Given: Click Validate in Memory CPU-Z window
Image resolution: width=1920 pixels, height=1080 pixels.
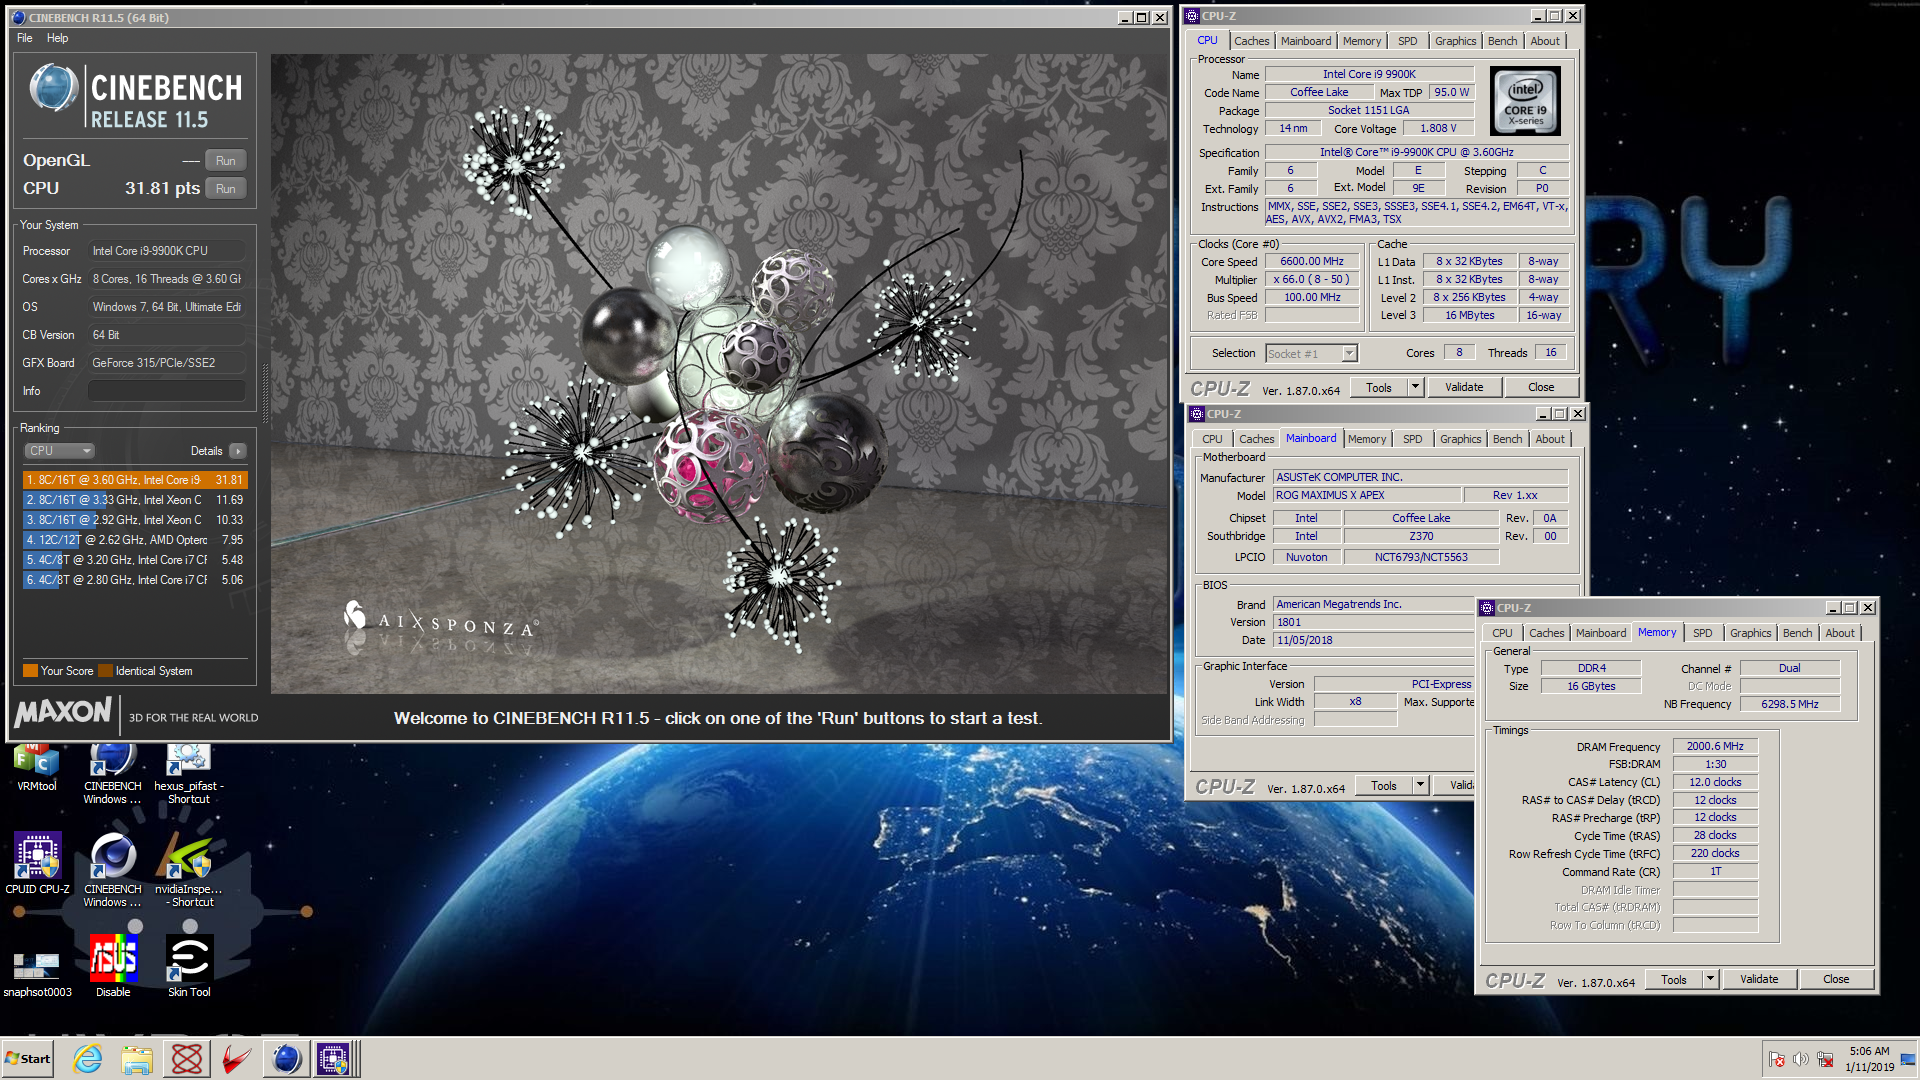Looking at the screenshot, I should [x=1759, y=979].
